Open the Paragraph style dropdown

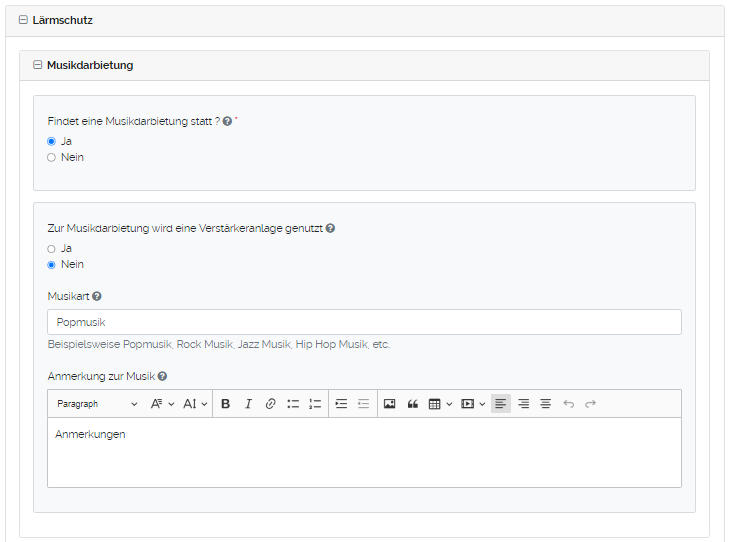97,404
